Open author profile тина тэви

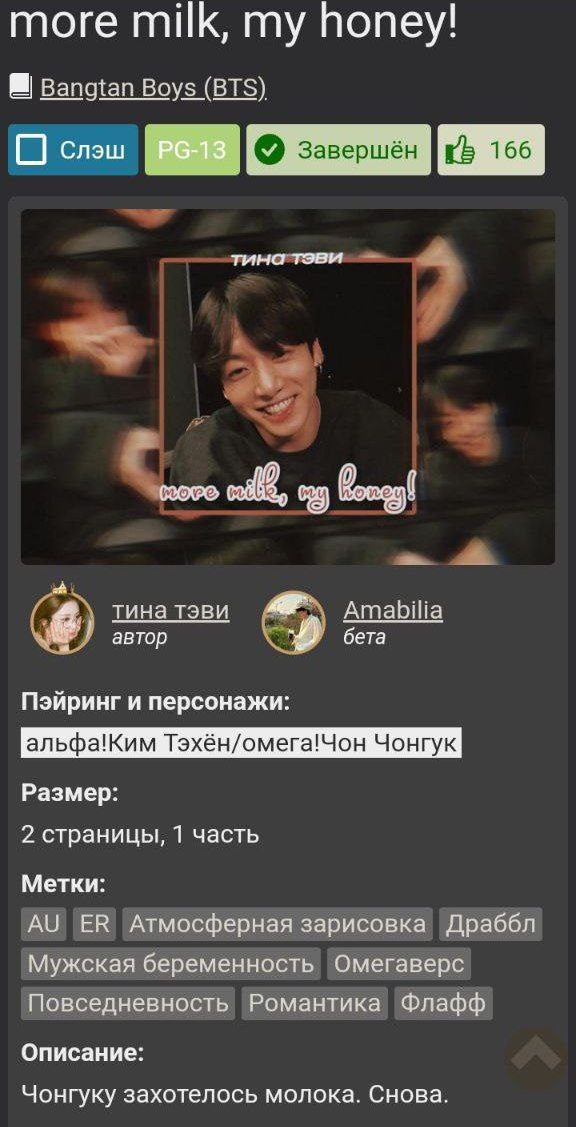170,610
